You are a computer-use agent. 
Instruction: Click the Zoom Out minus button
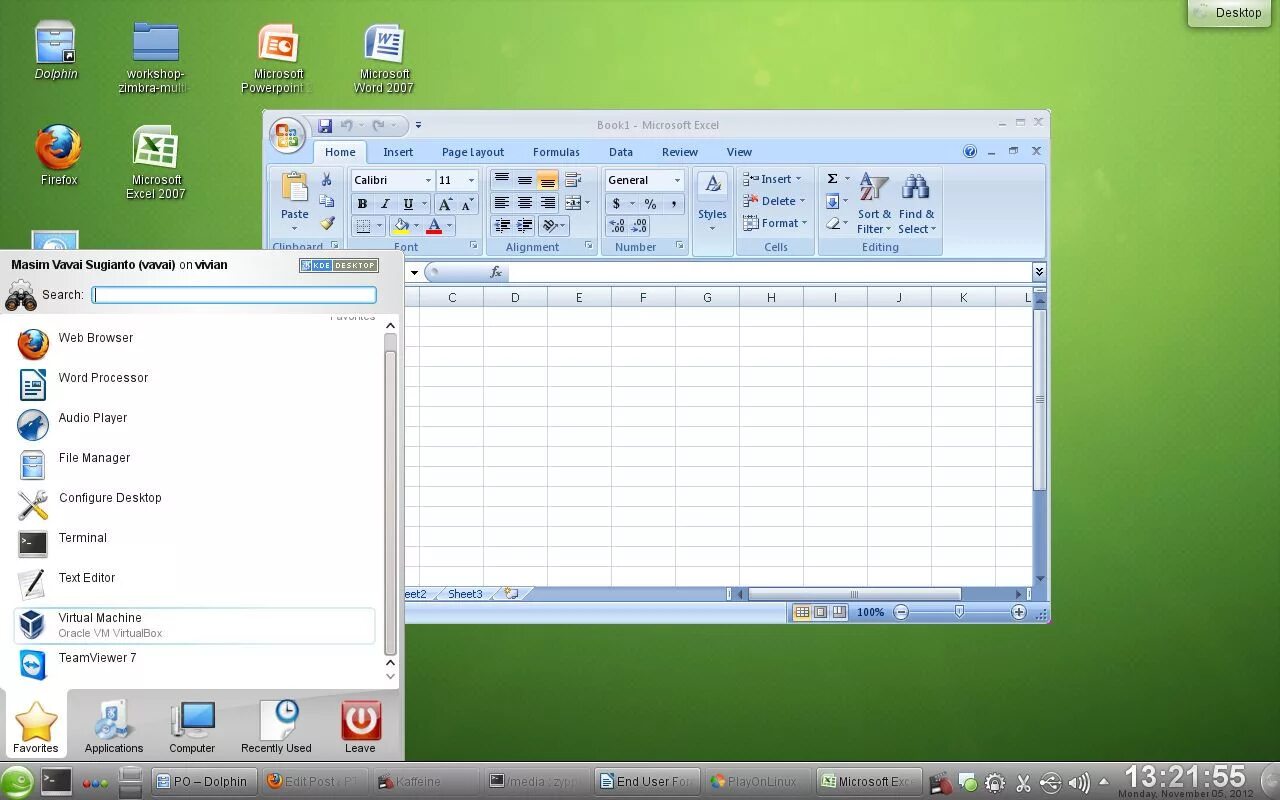click(x=901, y=612)
